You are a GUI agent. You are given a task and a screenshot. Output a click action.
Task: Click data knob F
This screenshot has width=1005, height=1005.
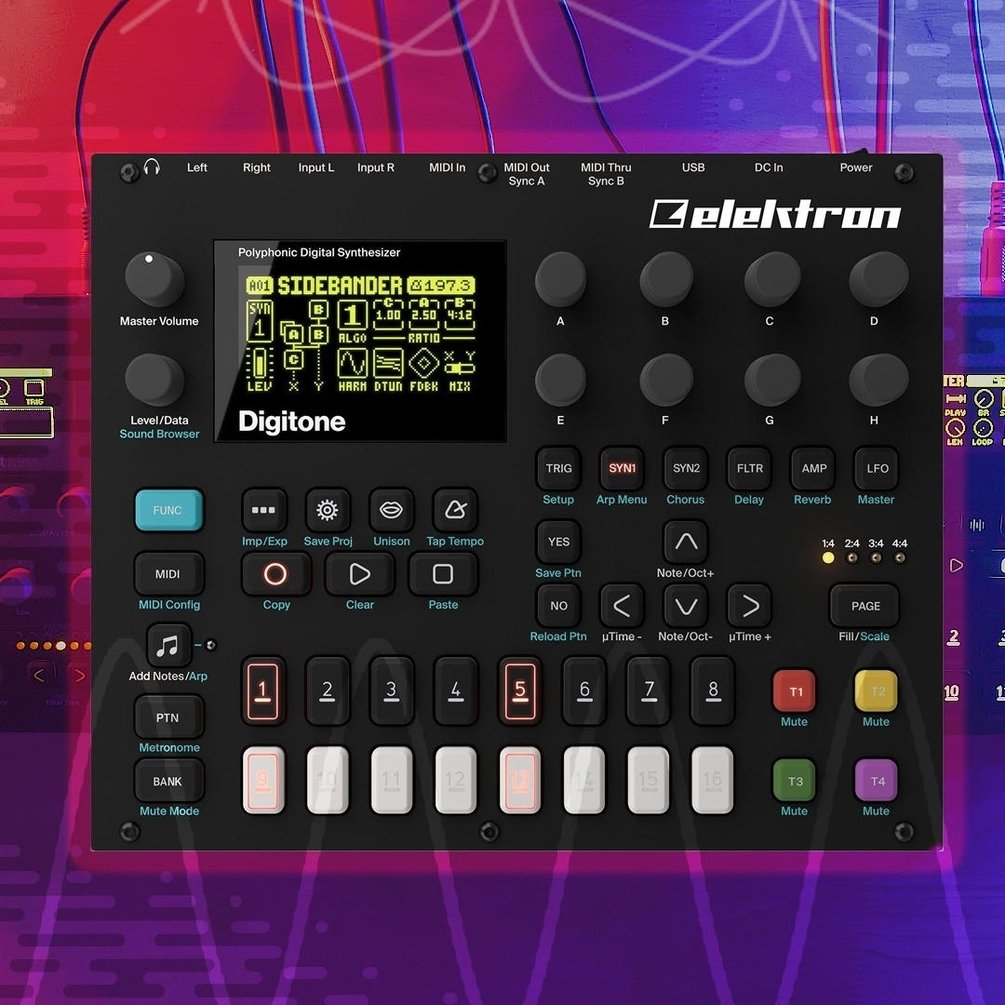point(666,380)
